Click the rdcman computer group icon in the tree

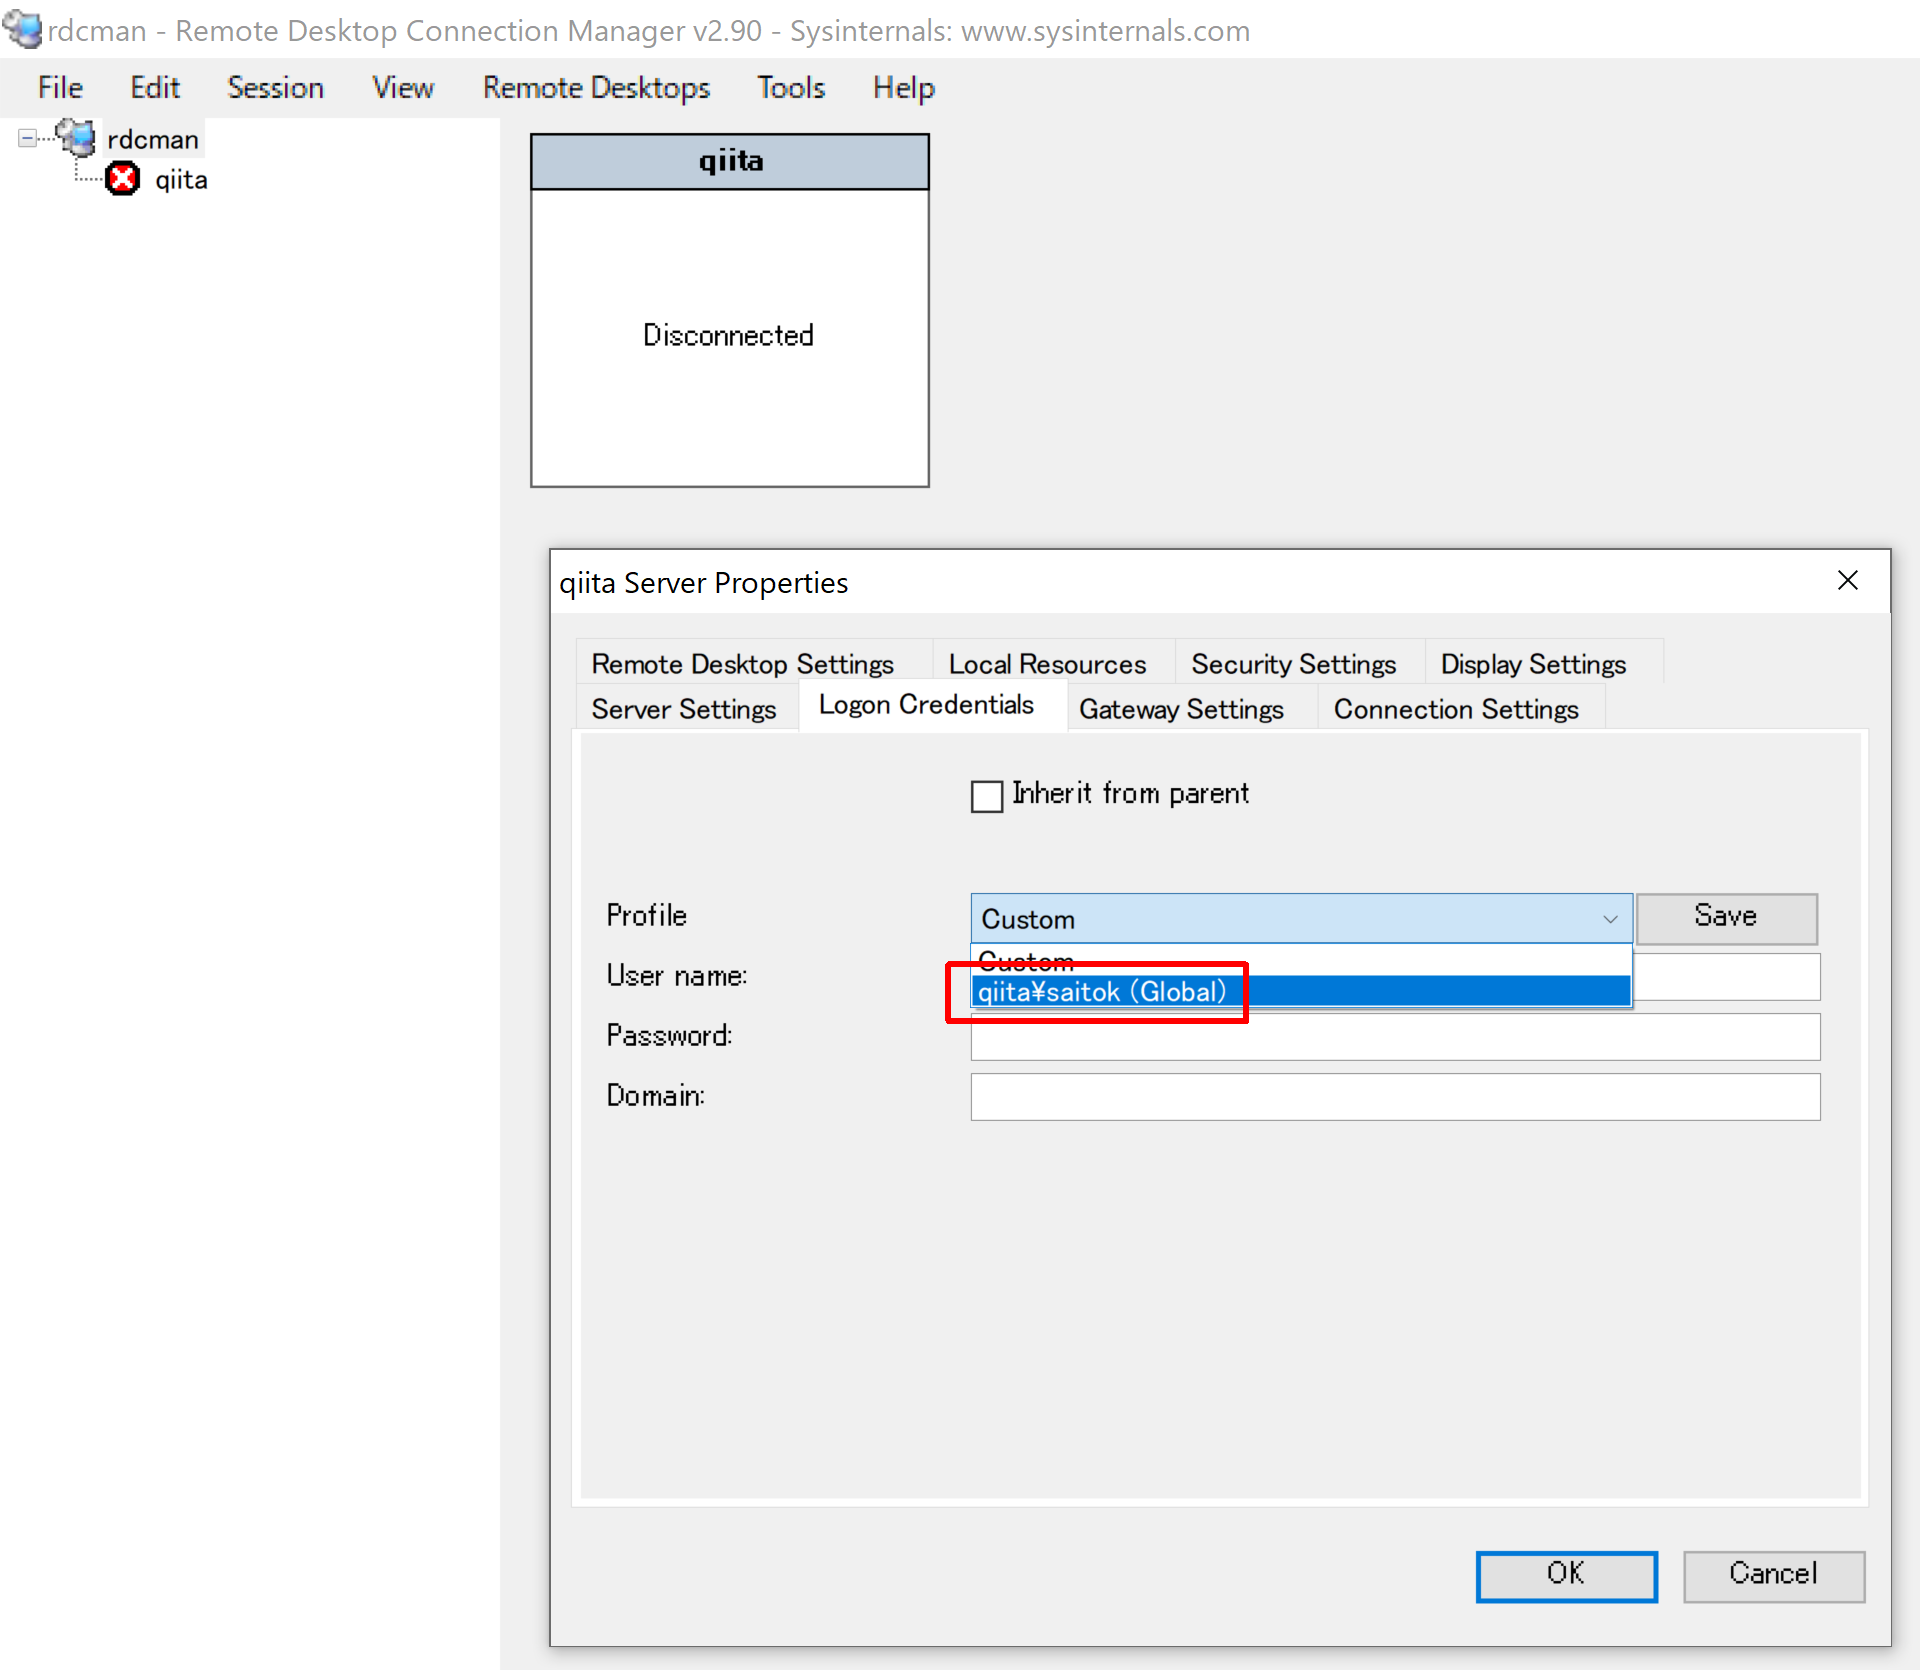(x=76, y=137)
